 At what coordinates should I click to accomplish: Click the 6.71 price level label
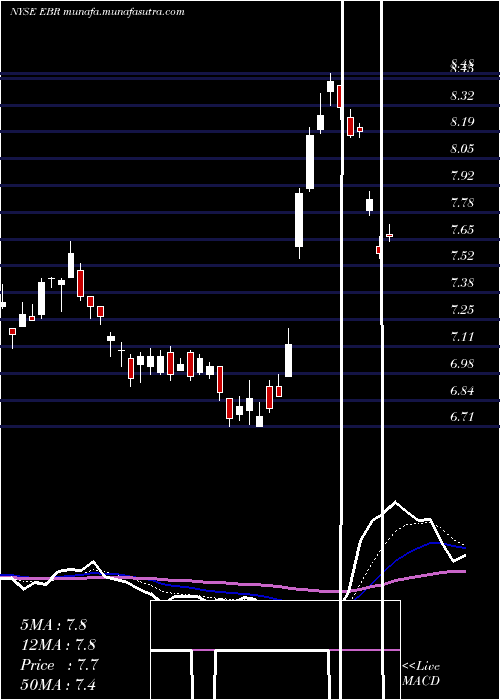[462, 417]
